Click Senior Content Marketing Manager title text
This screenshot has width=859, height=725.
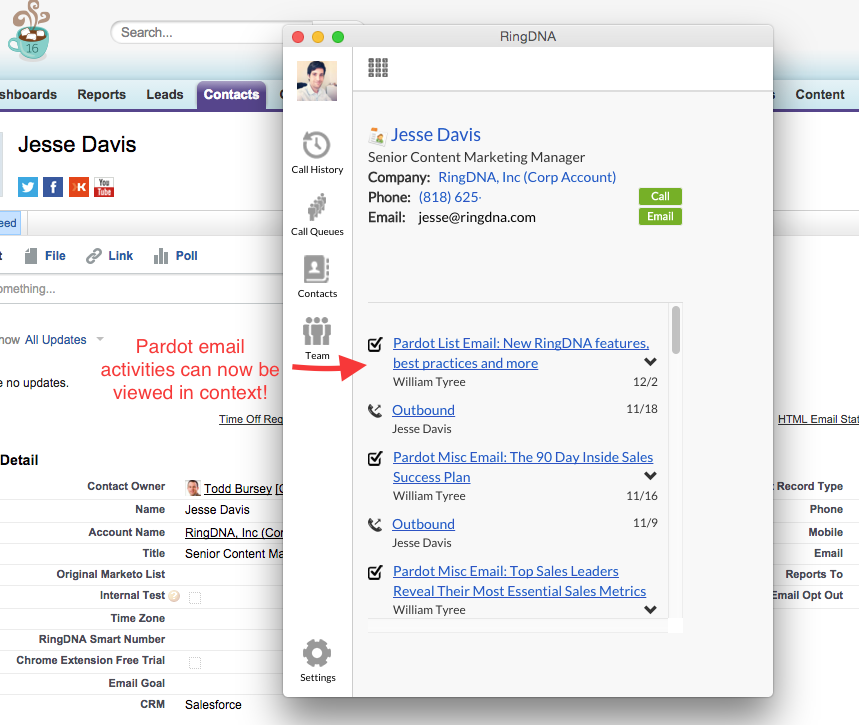pos(476,157)
